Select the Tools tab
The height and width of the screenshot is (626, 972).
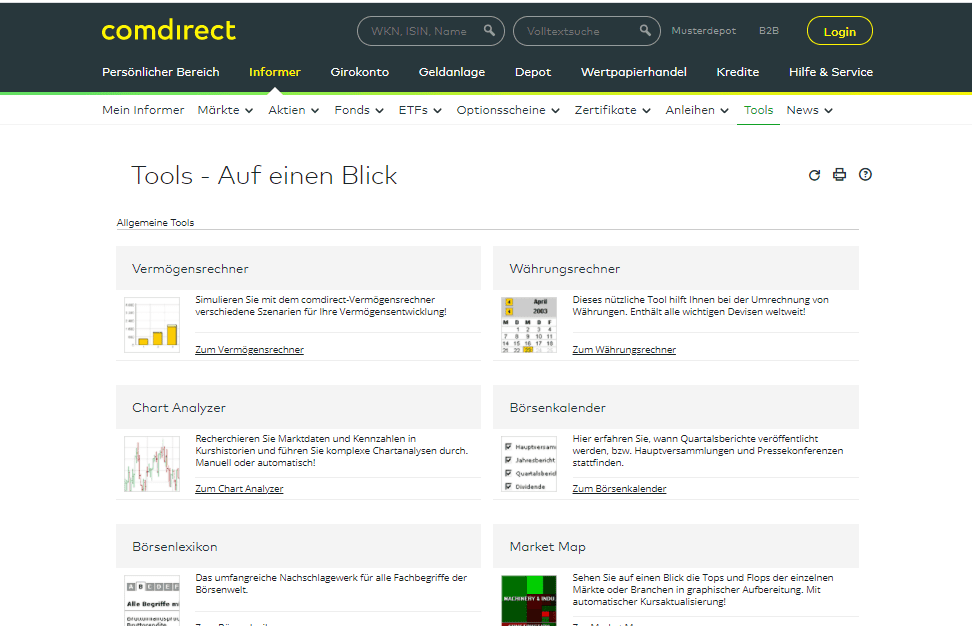click(x=758, y=110)
